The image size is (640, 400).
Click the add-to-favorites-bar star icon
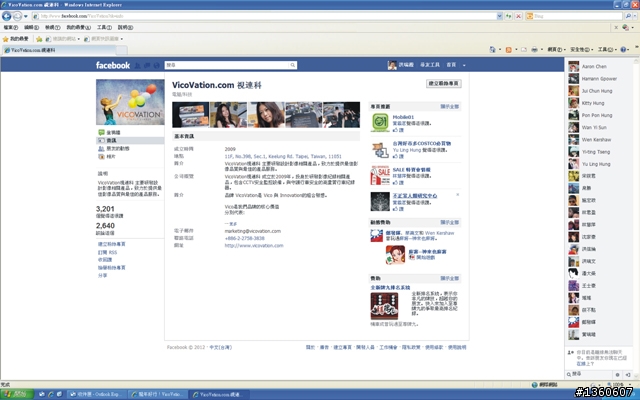39,39
